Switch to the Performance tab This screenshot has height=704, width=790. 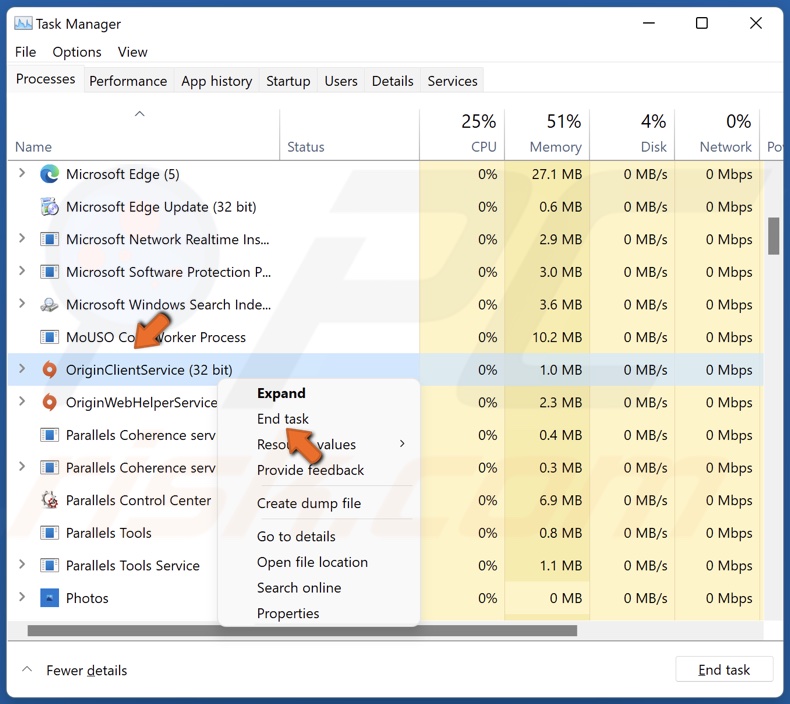tap(128, 81)
